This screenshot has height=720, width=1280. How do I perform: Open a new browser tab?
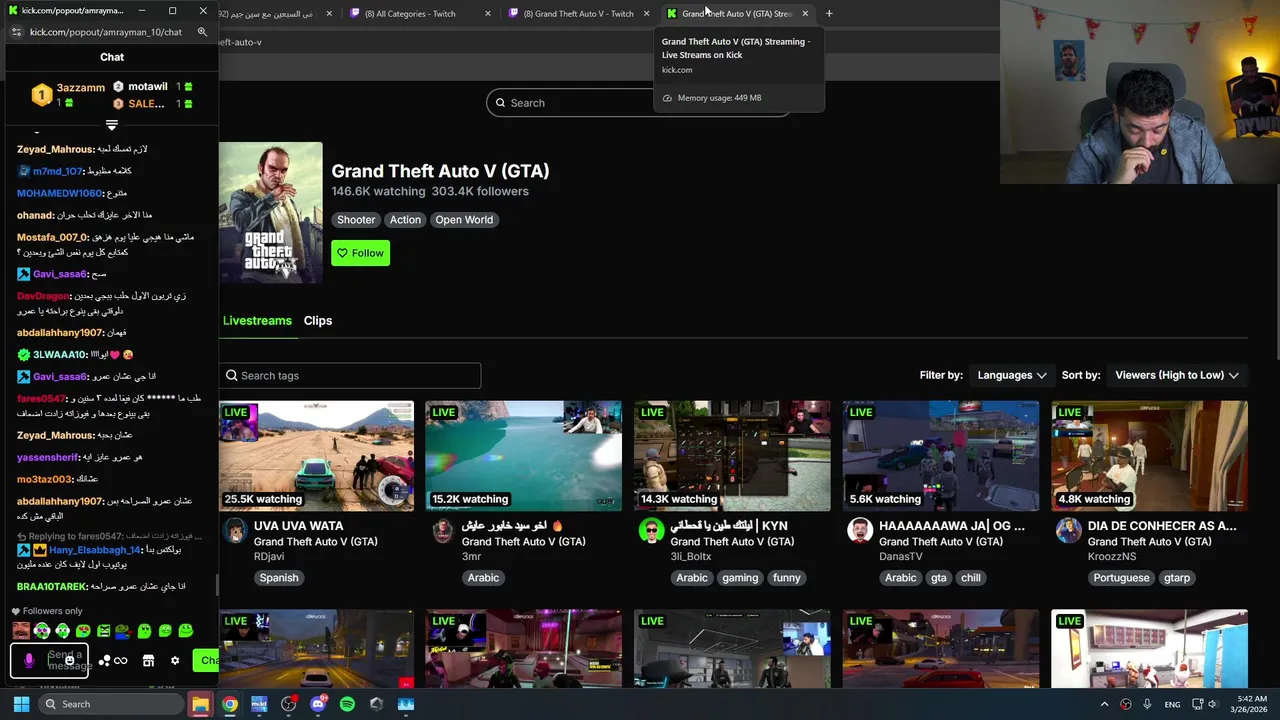click(829, 14)
